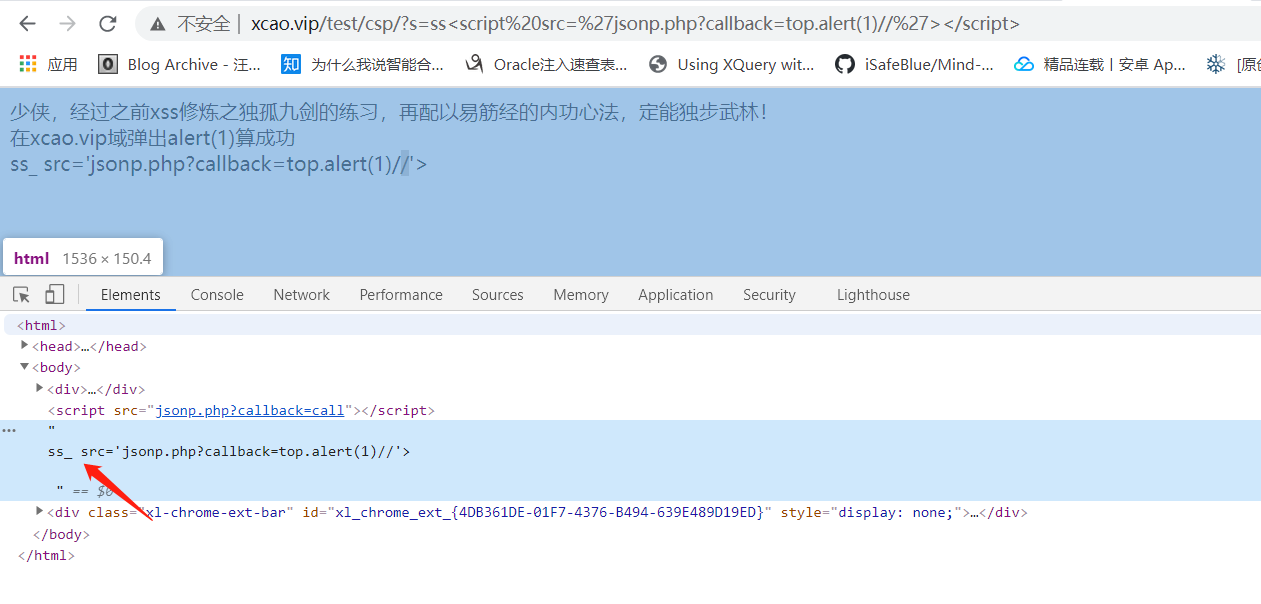
Task: Open the Application tab
Action: (676, 294)
